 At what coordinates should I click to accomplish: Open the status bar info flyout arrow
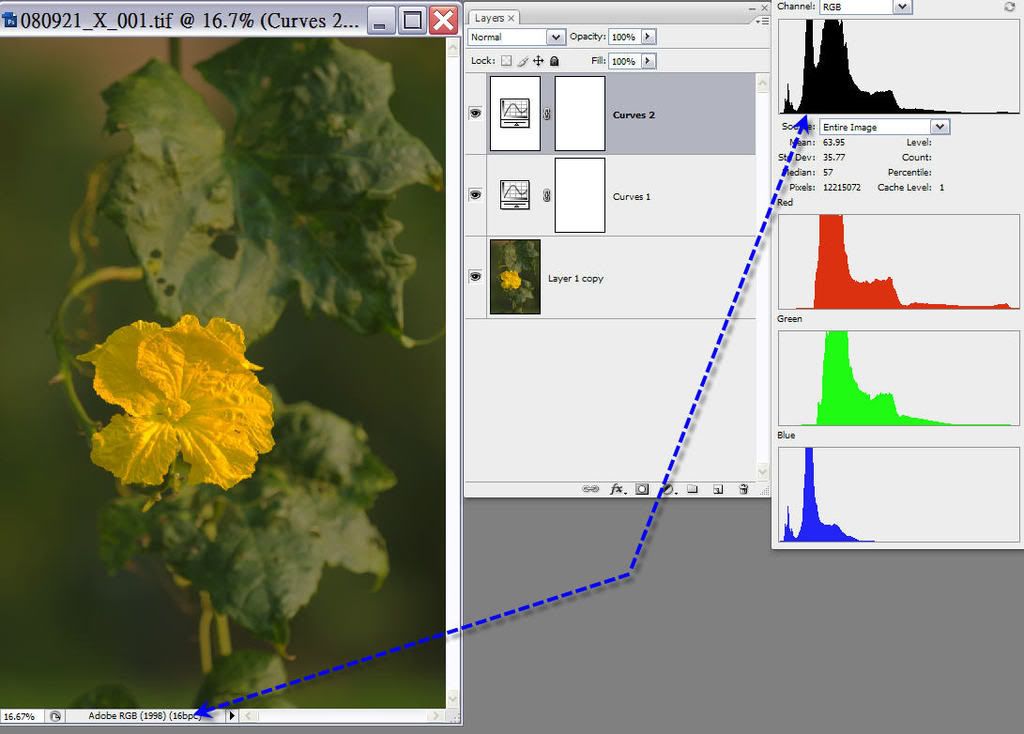pyautogui.click(x=232, y=716)
